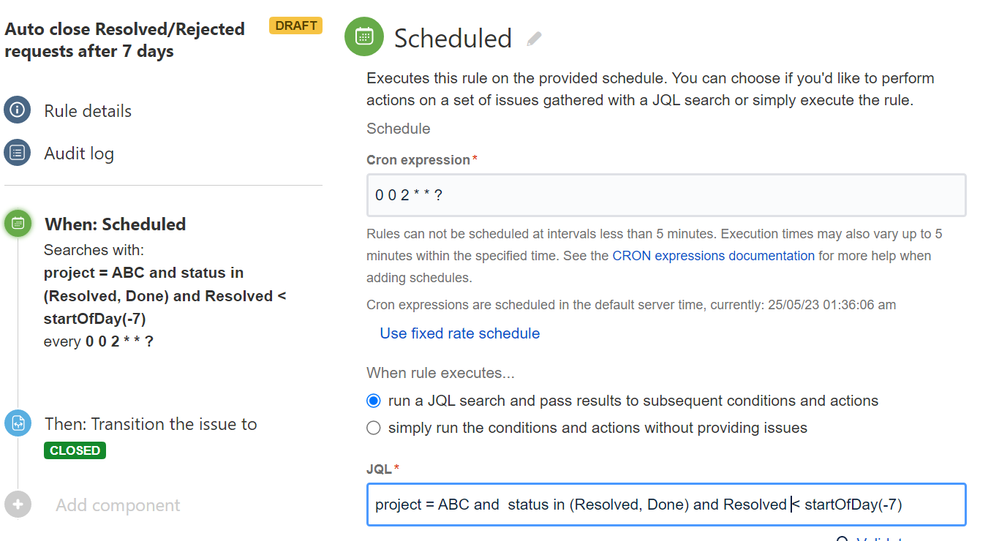
Task: Click the Rule details info icon
Action: point(17,110)
